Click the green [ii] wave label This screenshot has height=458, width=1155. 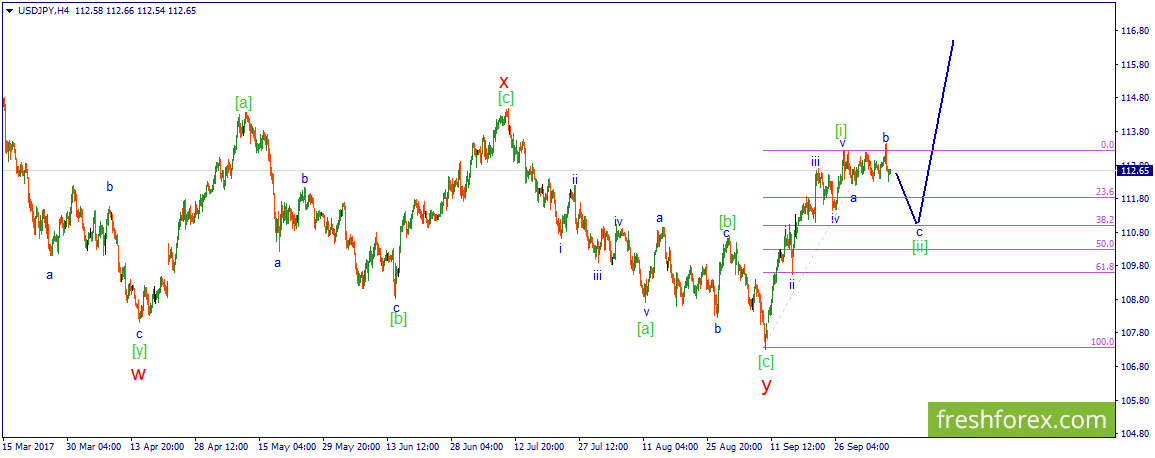pyautogui.click(x=919, y=247)
